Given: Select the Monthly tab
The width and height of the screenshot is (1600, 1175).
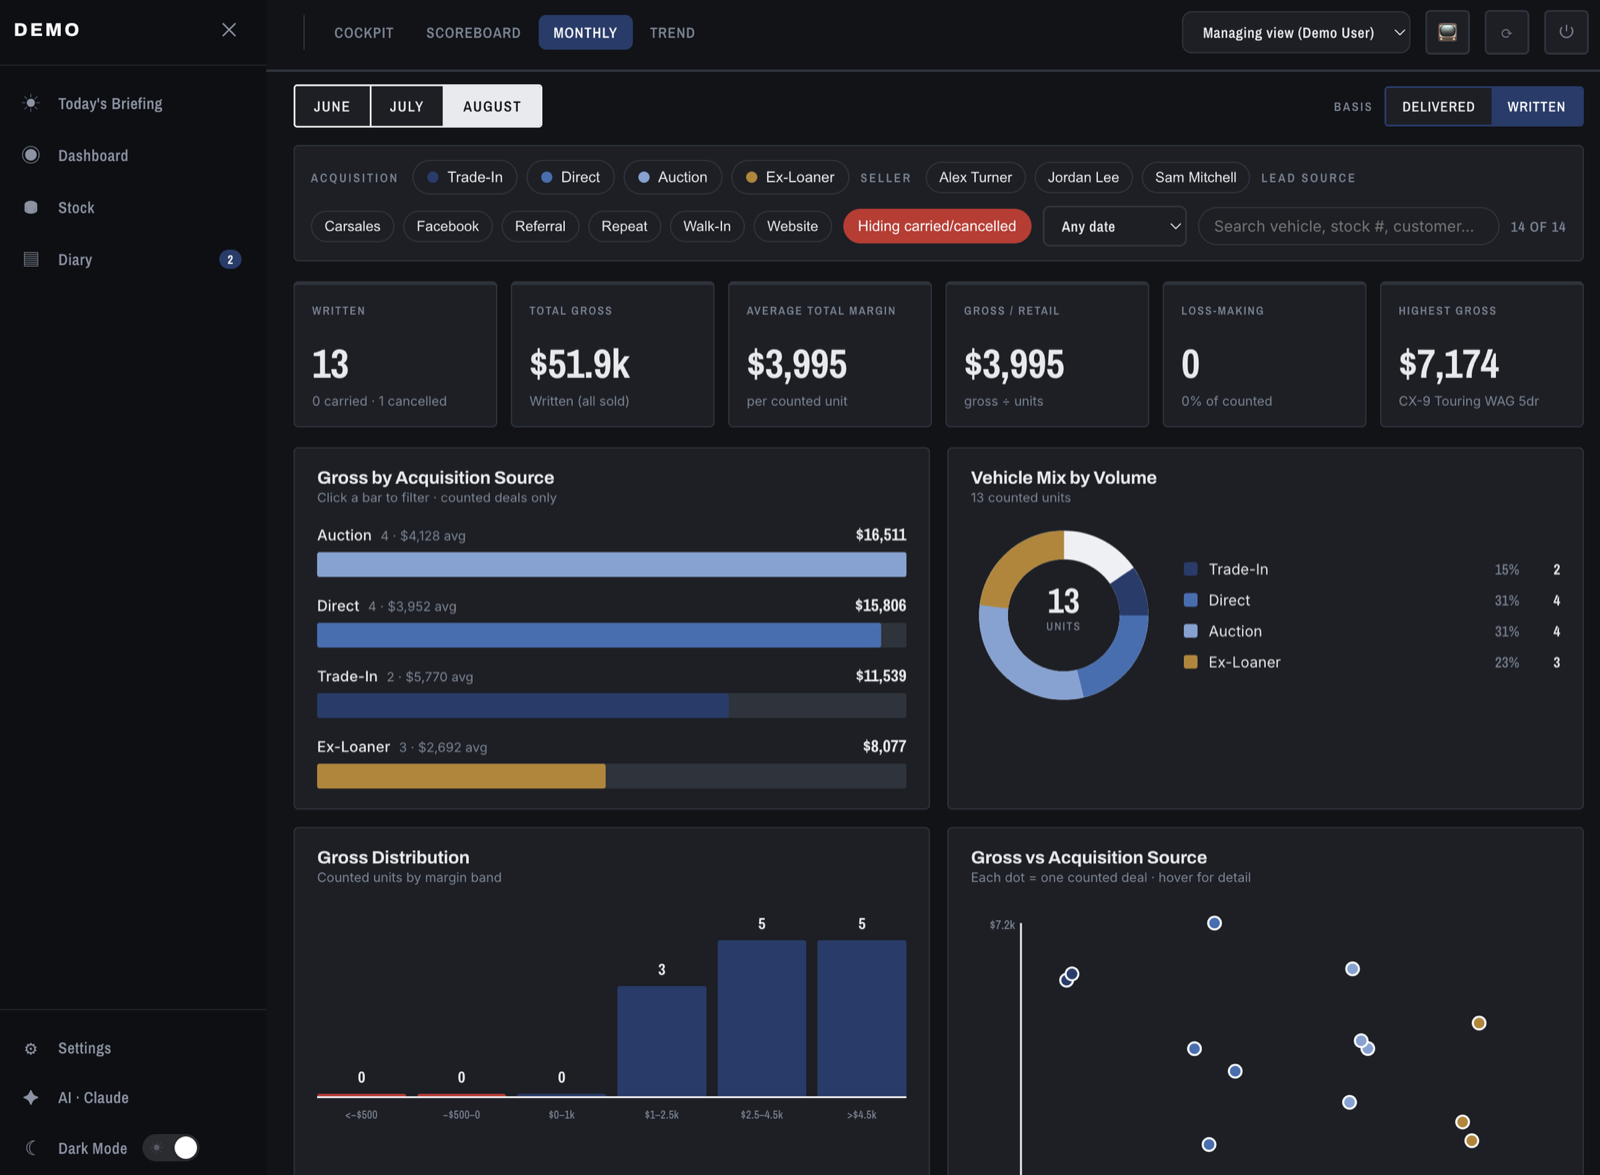Looking at the screenshot, I should [585, 33].
